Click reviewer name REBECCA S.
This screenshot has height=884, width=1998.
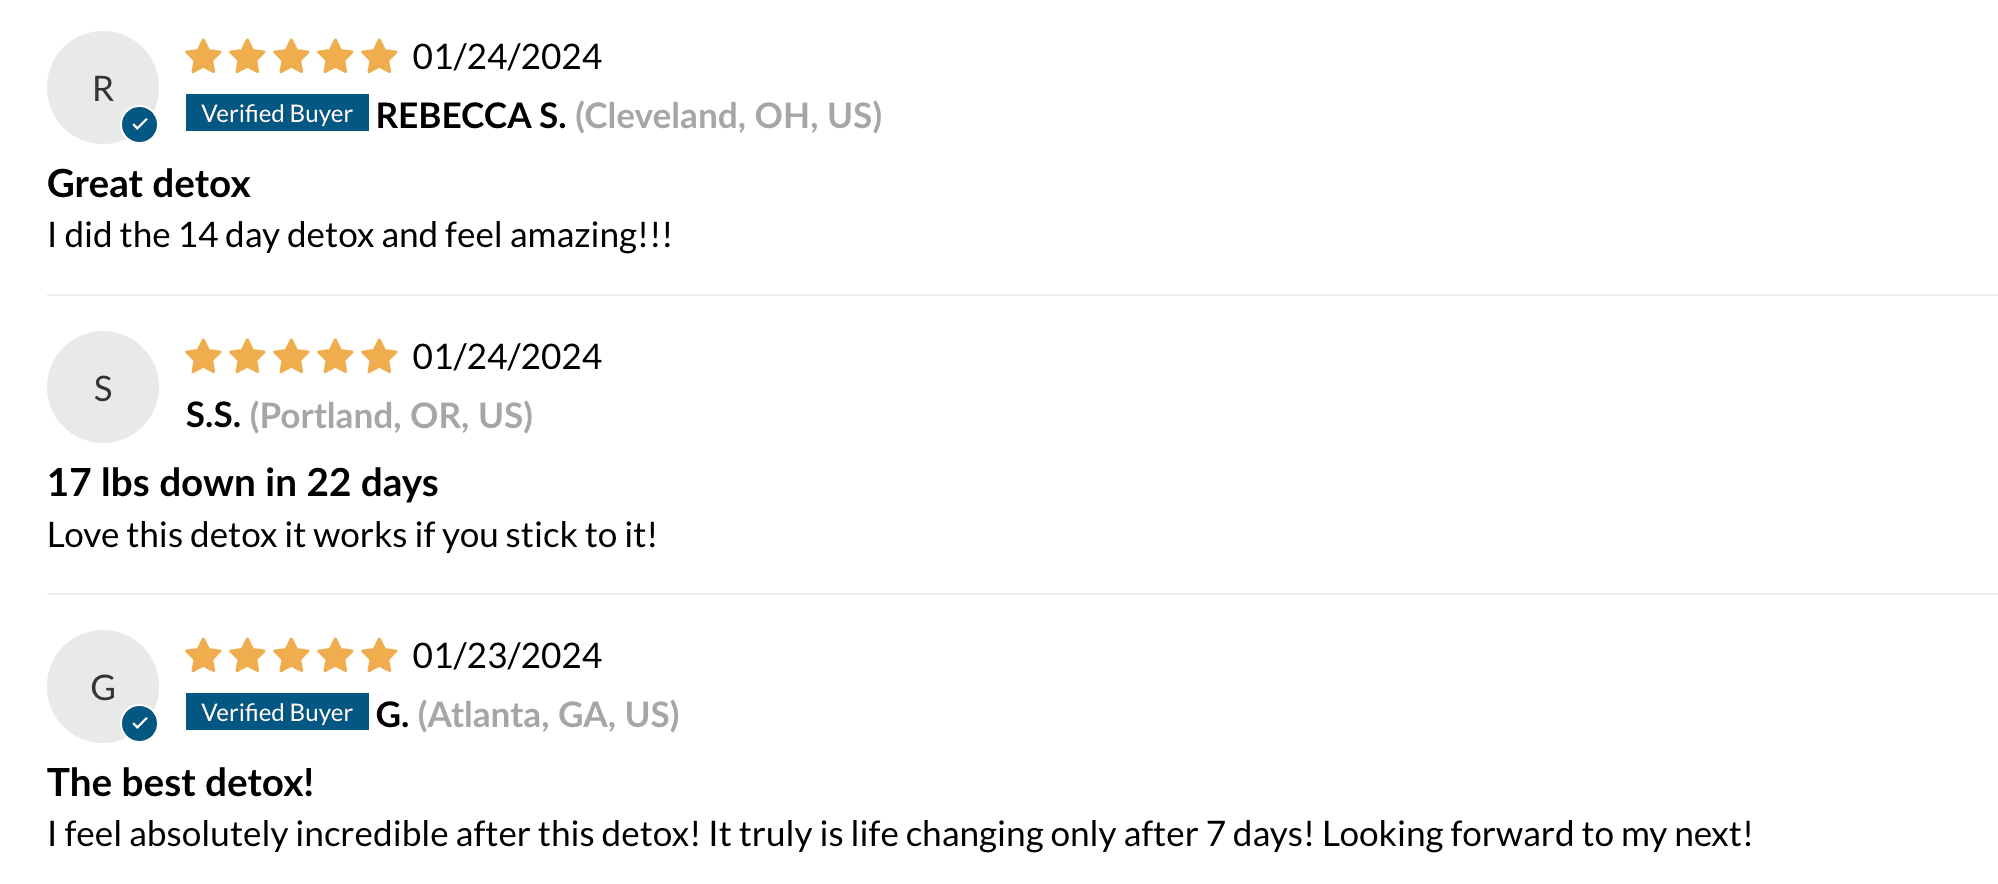[x=471, y=115]
